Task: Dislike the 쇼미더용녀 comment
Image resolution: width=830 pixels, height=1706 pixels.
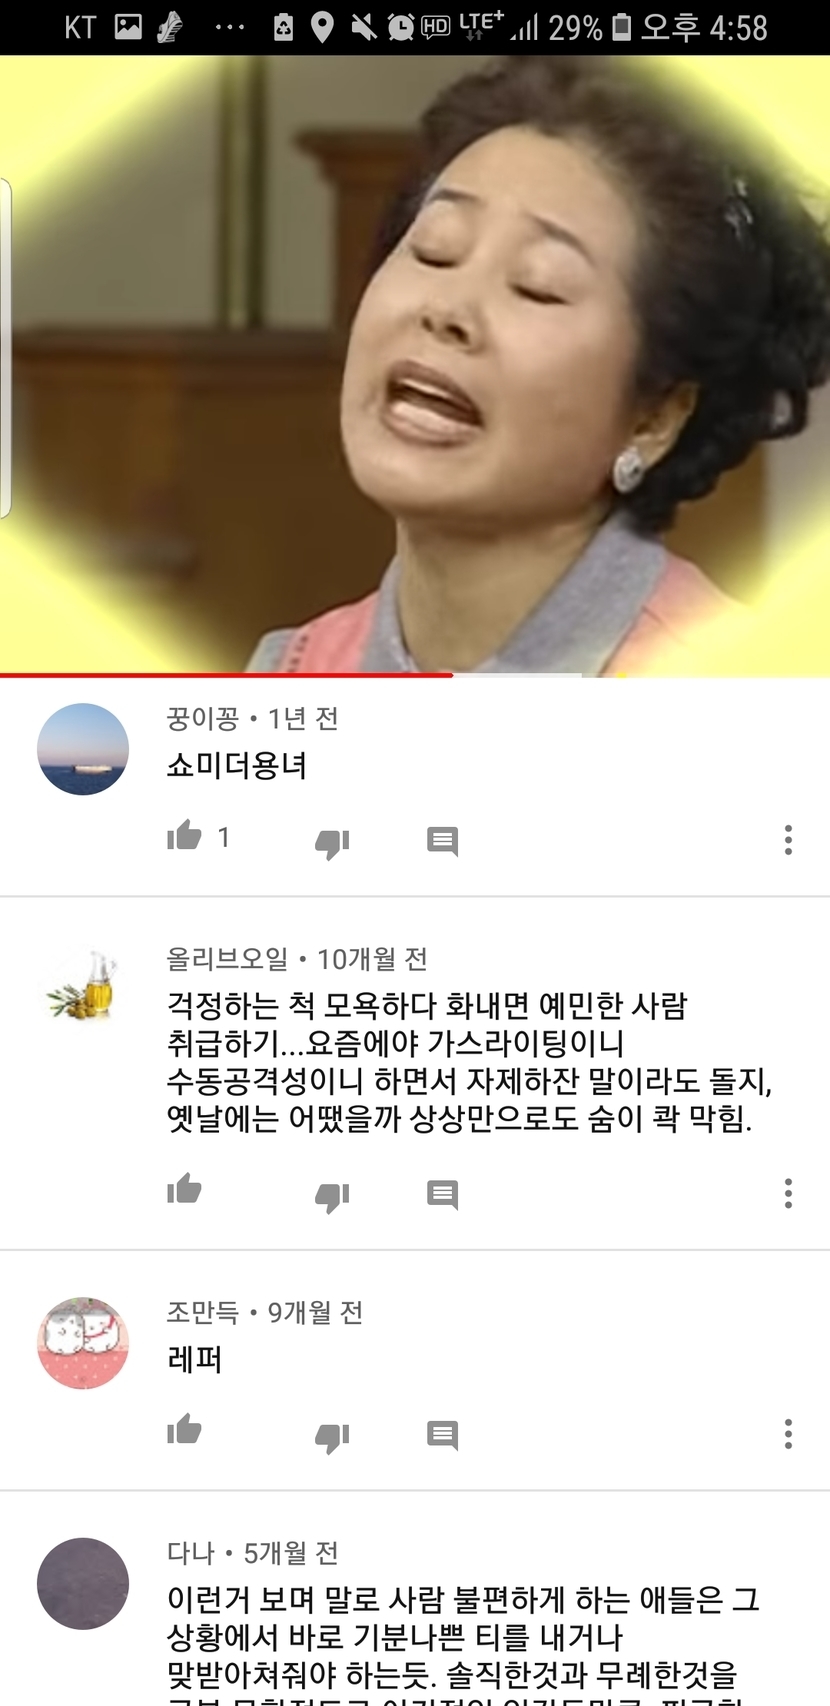Action: pos(332,842)
